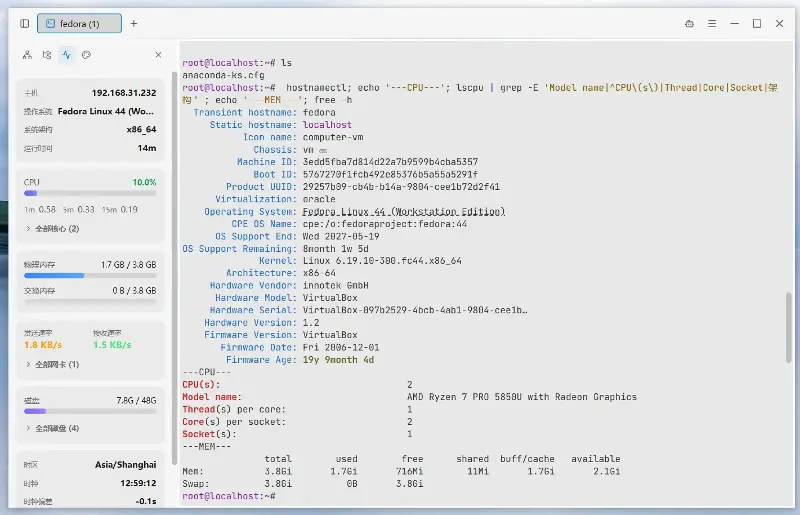Open the file browser panel icon
The image size is (800, 515).
coord(47,55)
